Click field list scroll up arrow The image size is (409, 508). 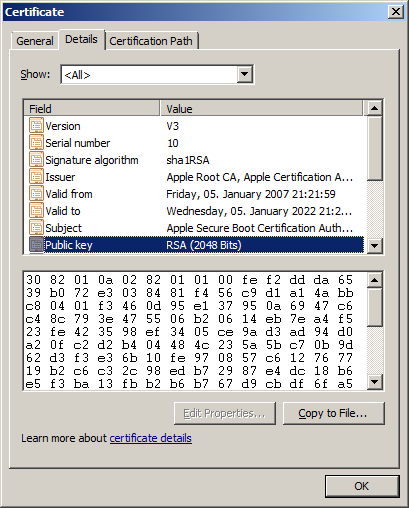pos(374,108)
